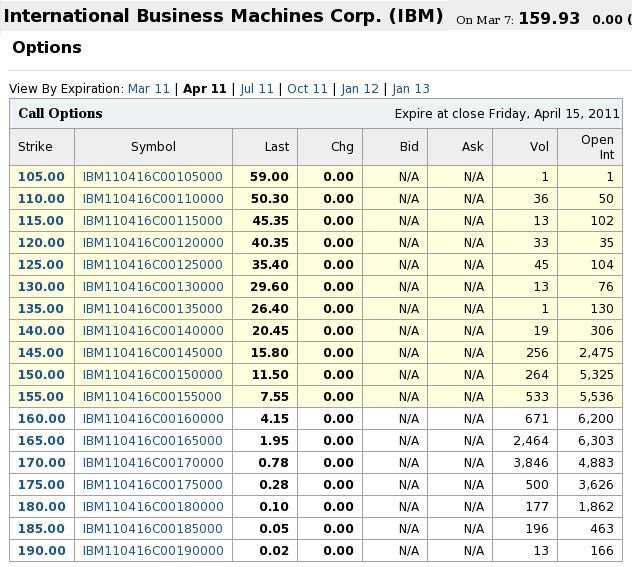This screenshot has width=632, height=567.
Task: Click the 185.00 strike price link
Action: click(41, 528)
